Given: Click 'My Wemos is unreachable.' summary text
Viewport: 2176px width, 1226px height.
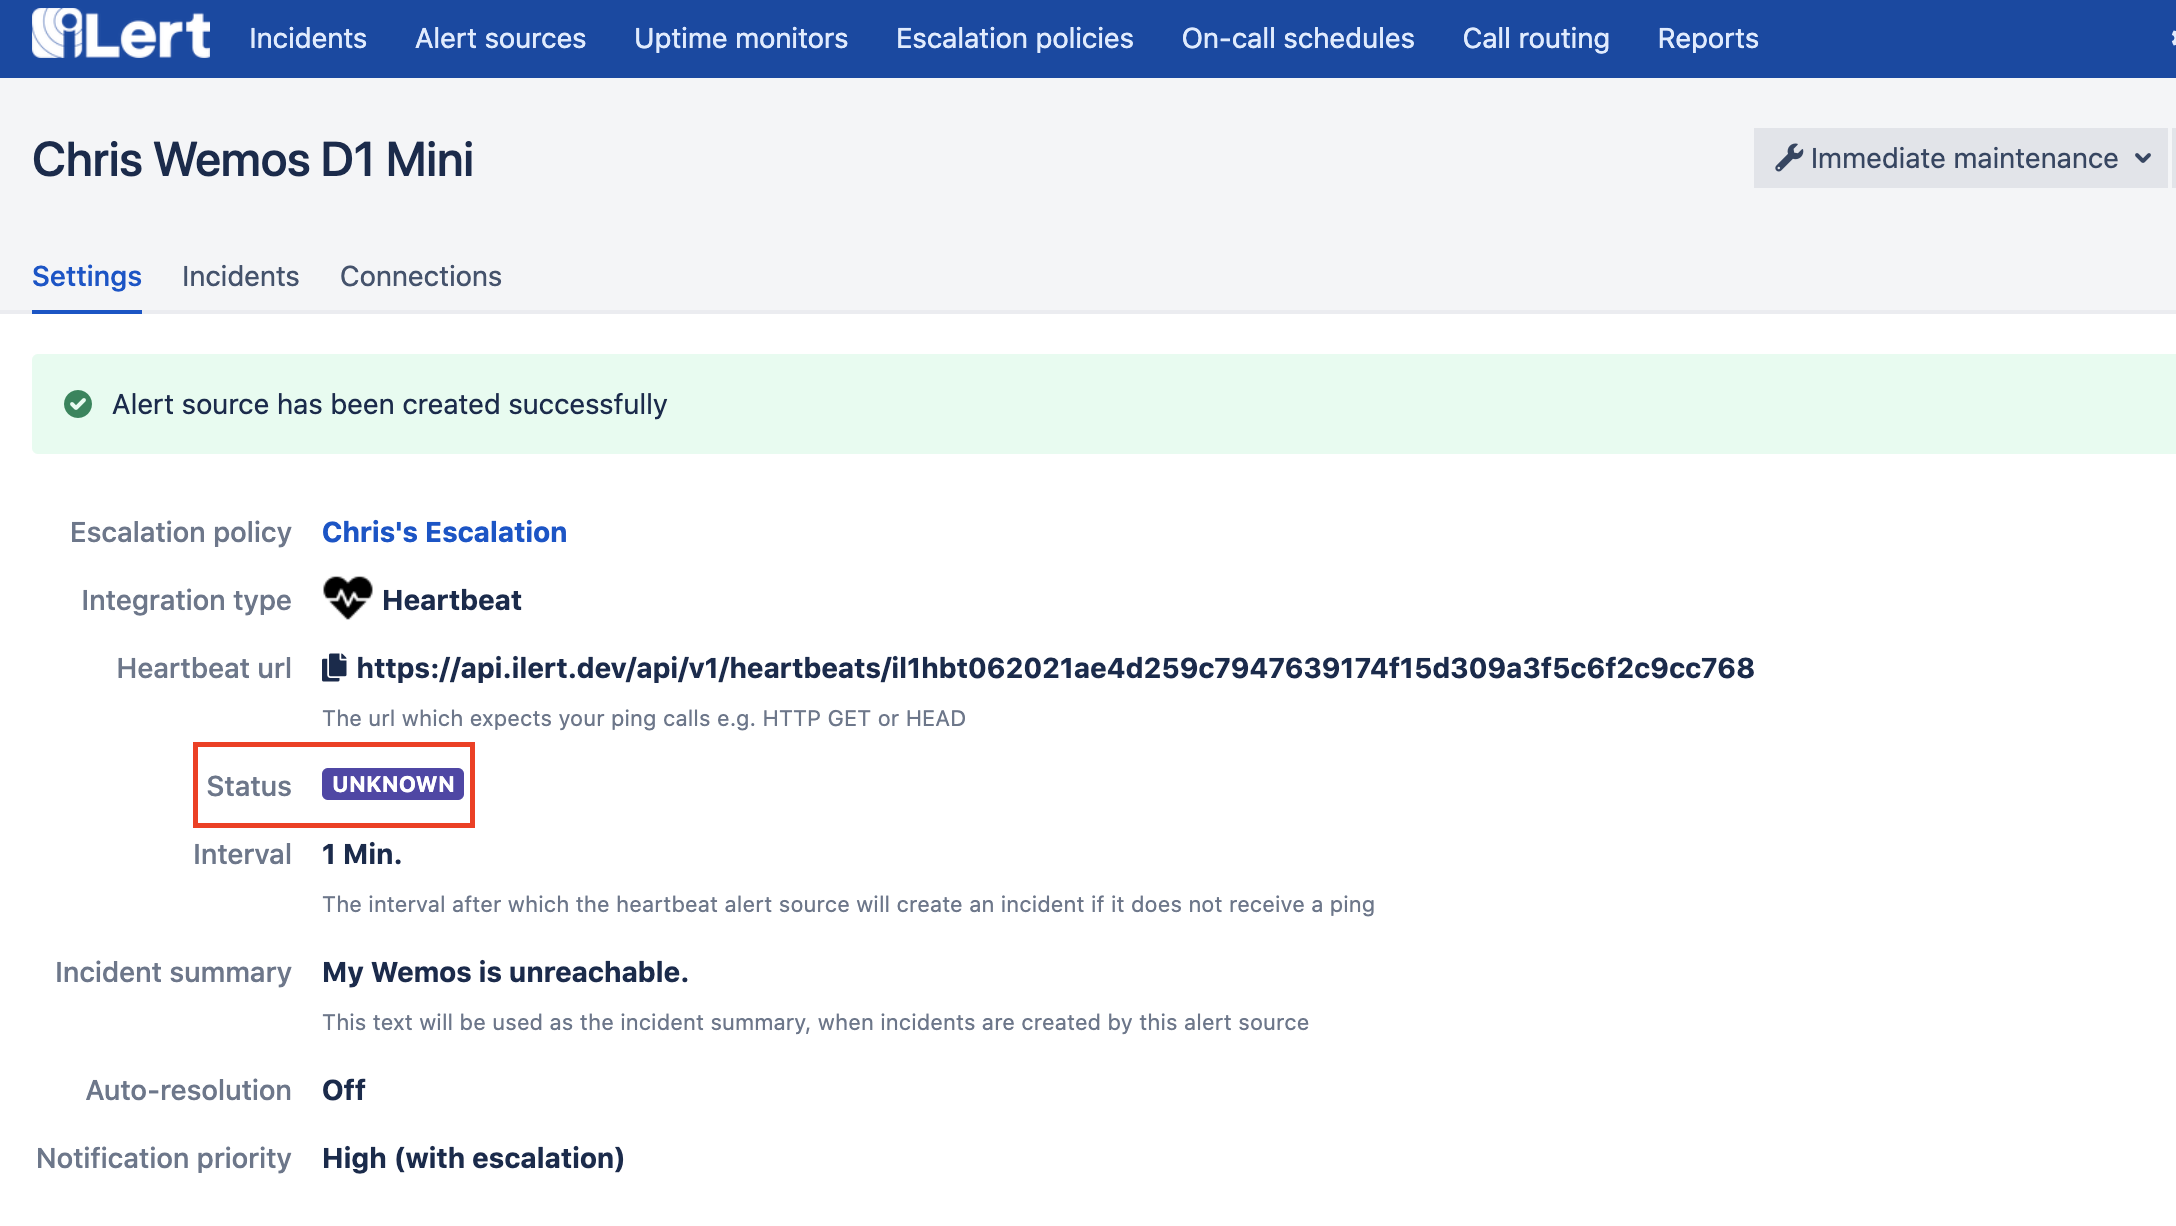Looking at the screenshot, I should [505, 972].
